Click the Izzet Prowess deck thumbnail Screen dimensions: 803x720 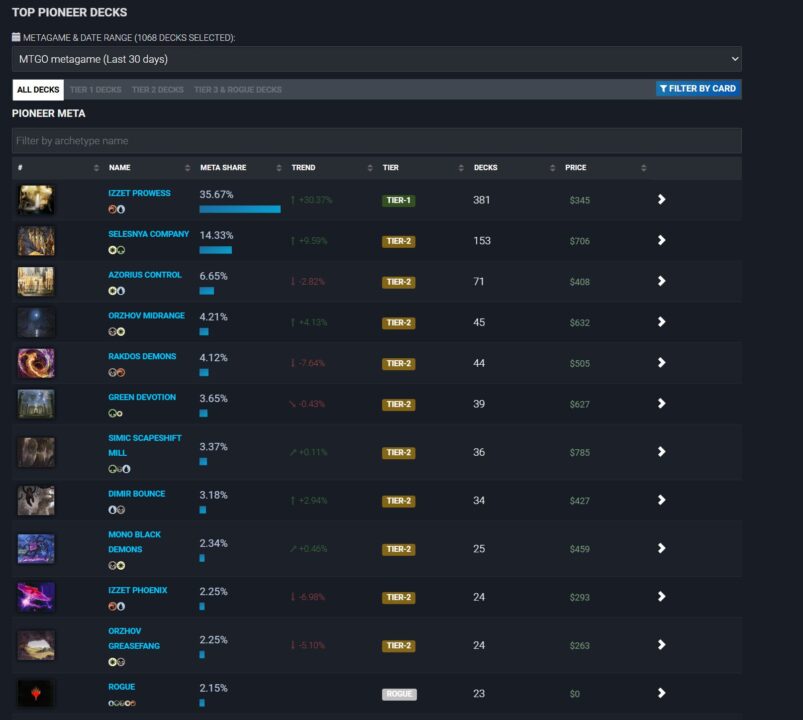point(36,200)
